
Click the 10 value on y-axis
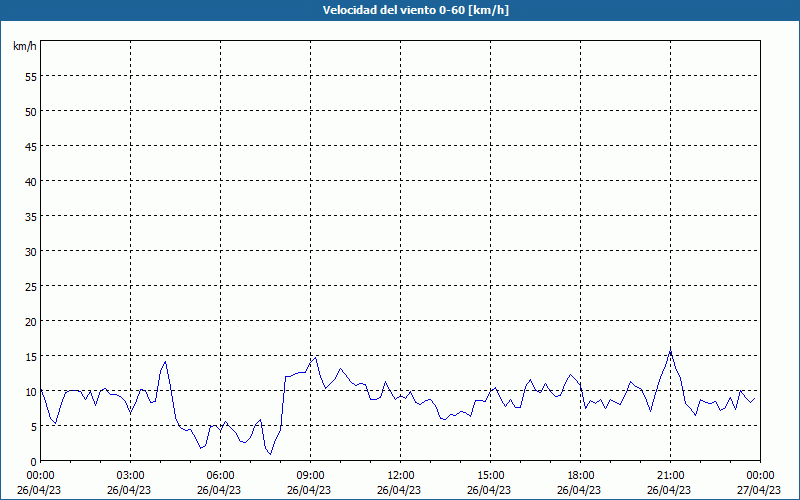(31, 392)
